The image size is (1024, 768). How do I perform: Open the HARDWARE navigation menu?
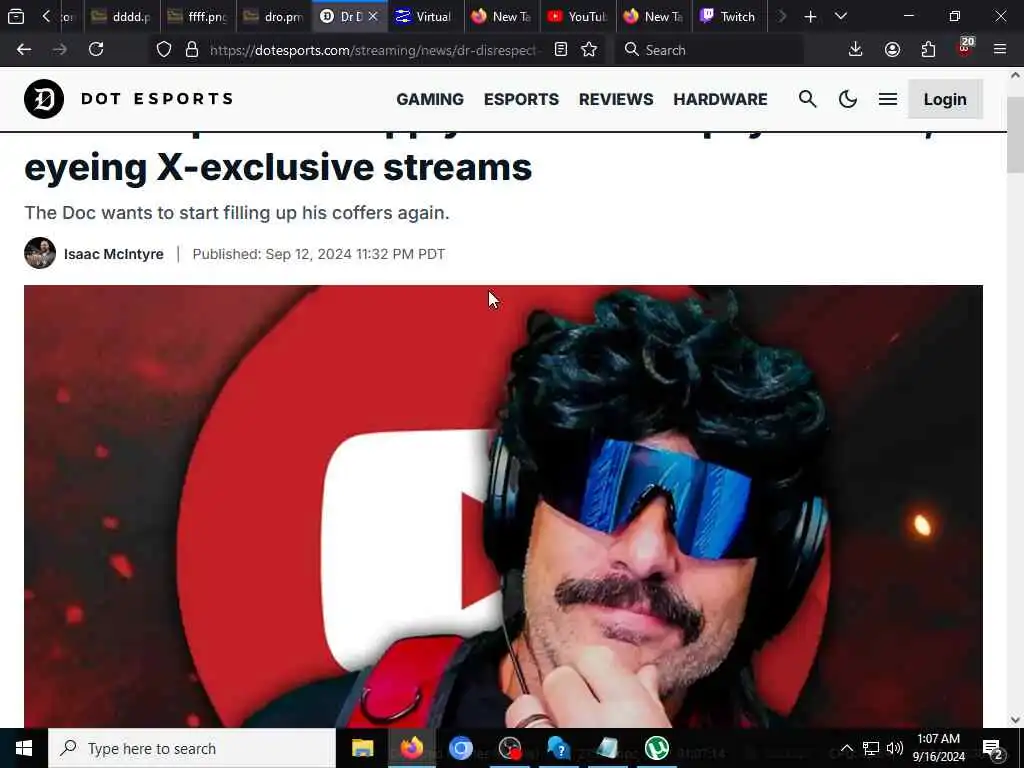[720, 99]
